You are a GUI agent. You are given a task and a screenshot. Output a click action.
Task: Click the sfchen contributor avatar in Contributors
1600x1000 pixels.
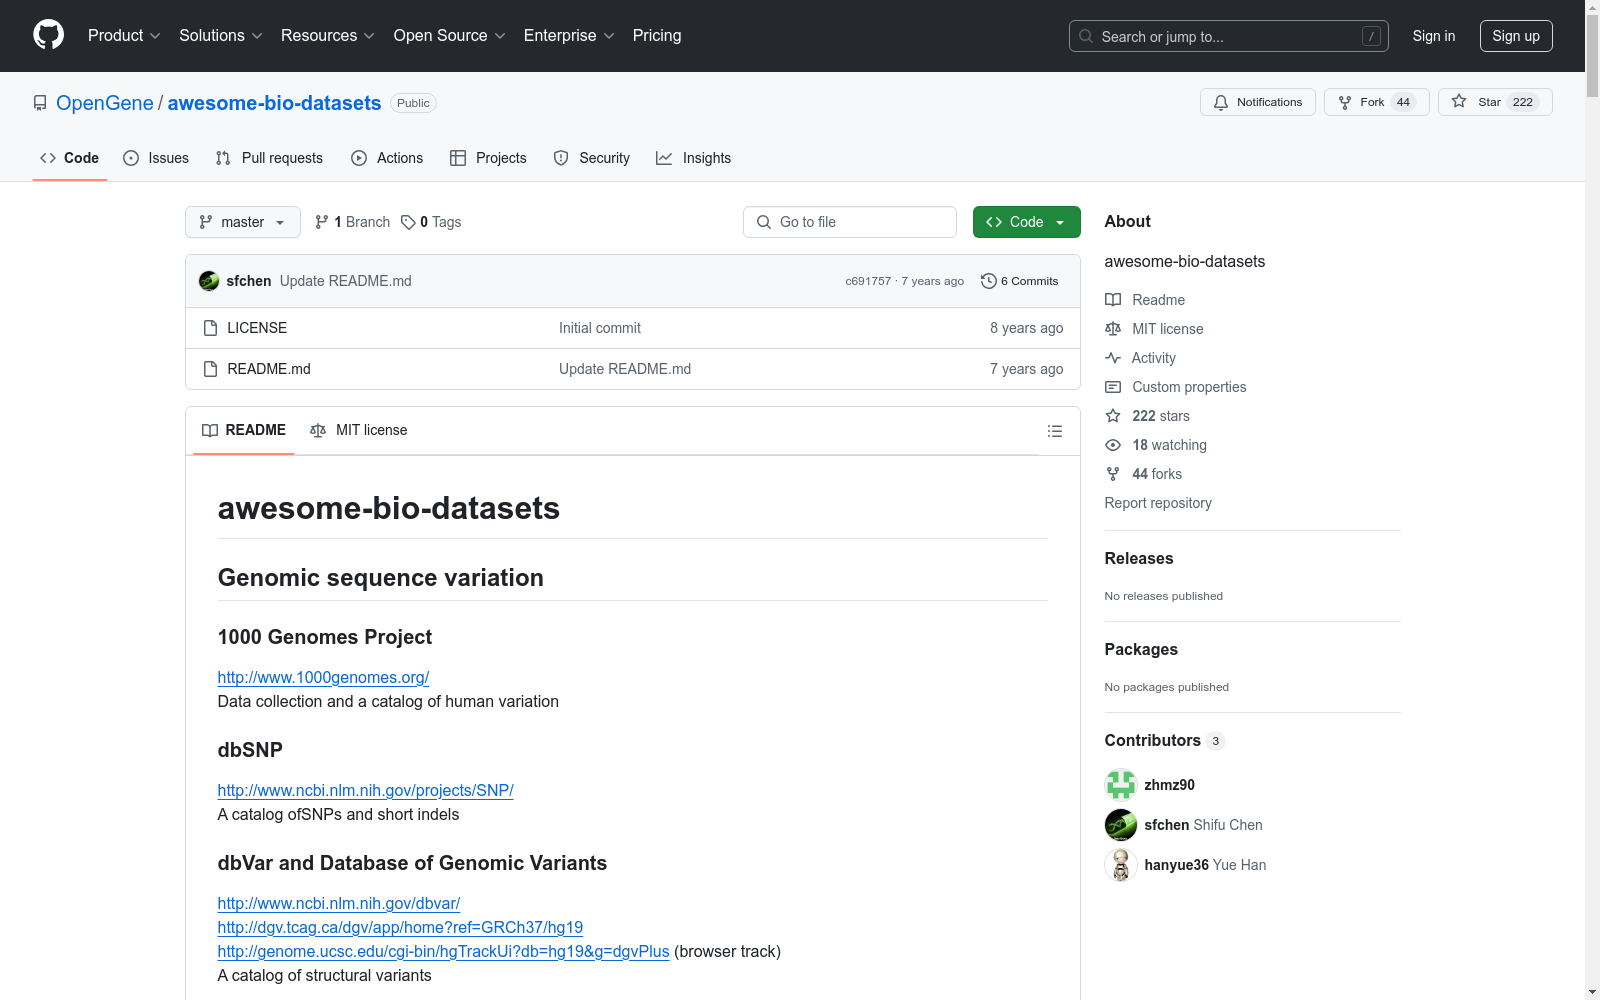tap(1121, 825)
